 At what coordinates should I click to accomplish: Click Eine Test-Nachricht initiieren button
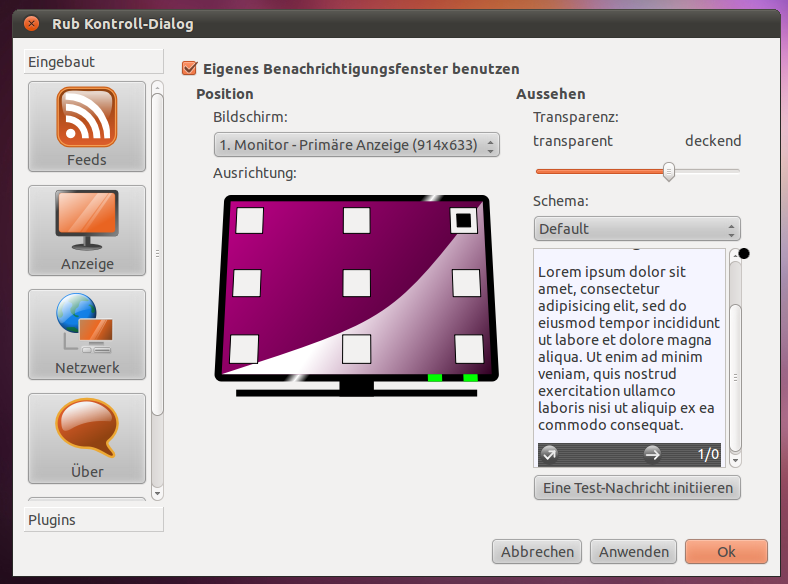point(637,488)
